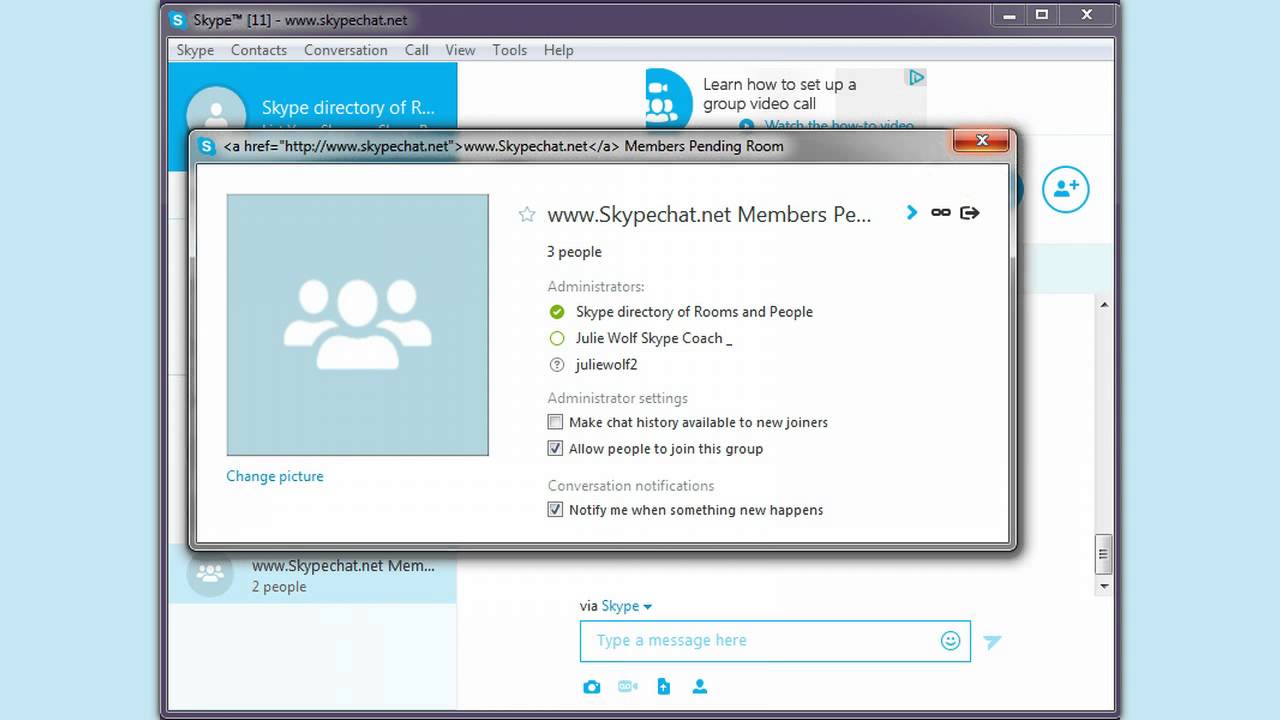Click the Watch the how-to video link
1280x720 pixels.
839,126
